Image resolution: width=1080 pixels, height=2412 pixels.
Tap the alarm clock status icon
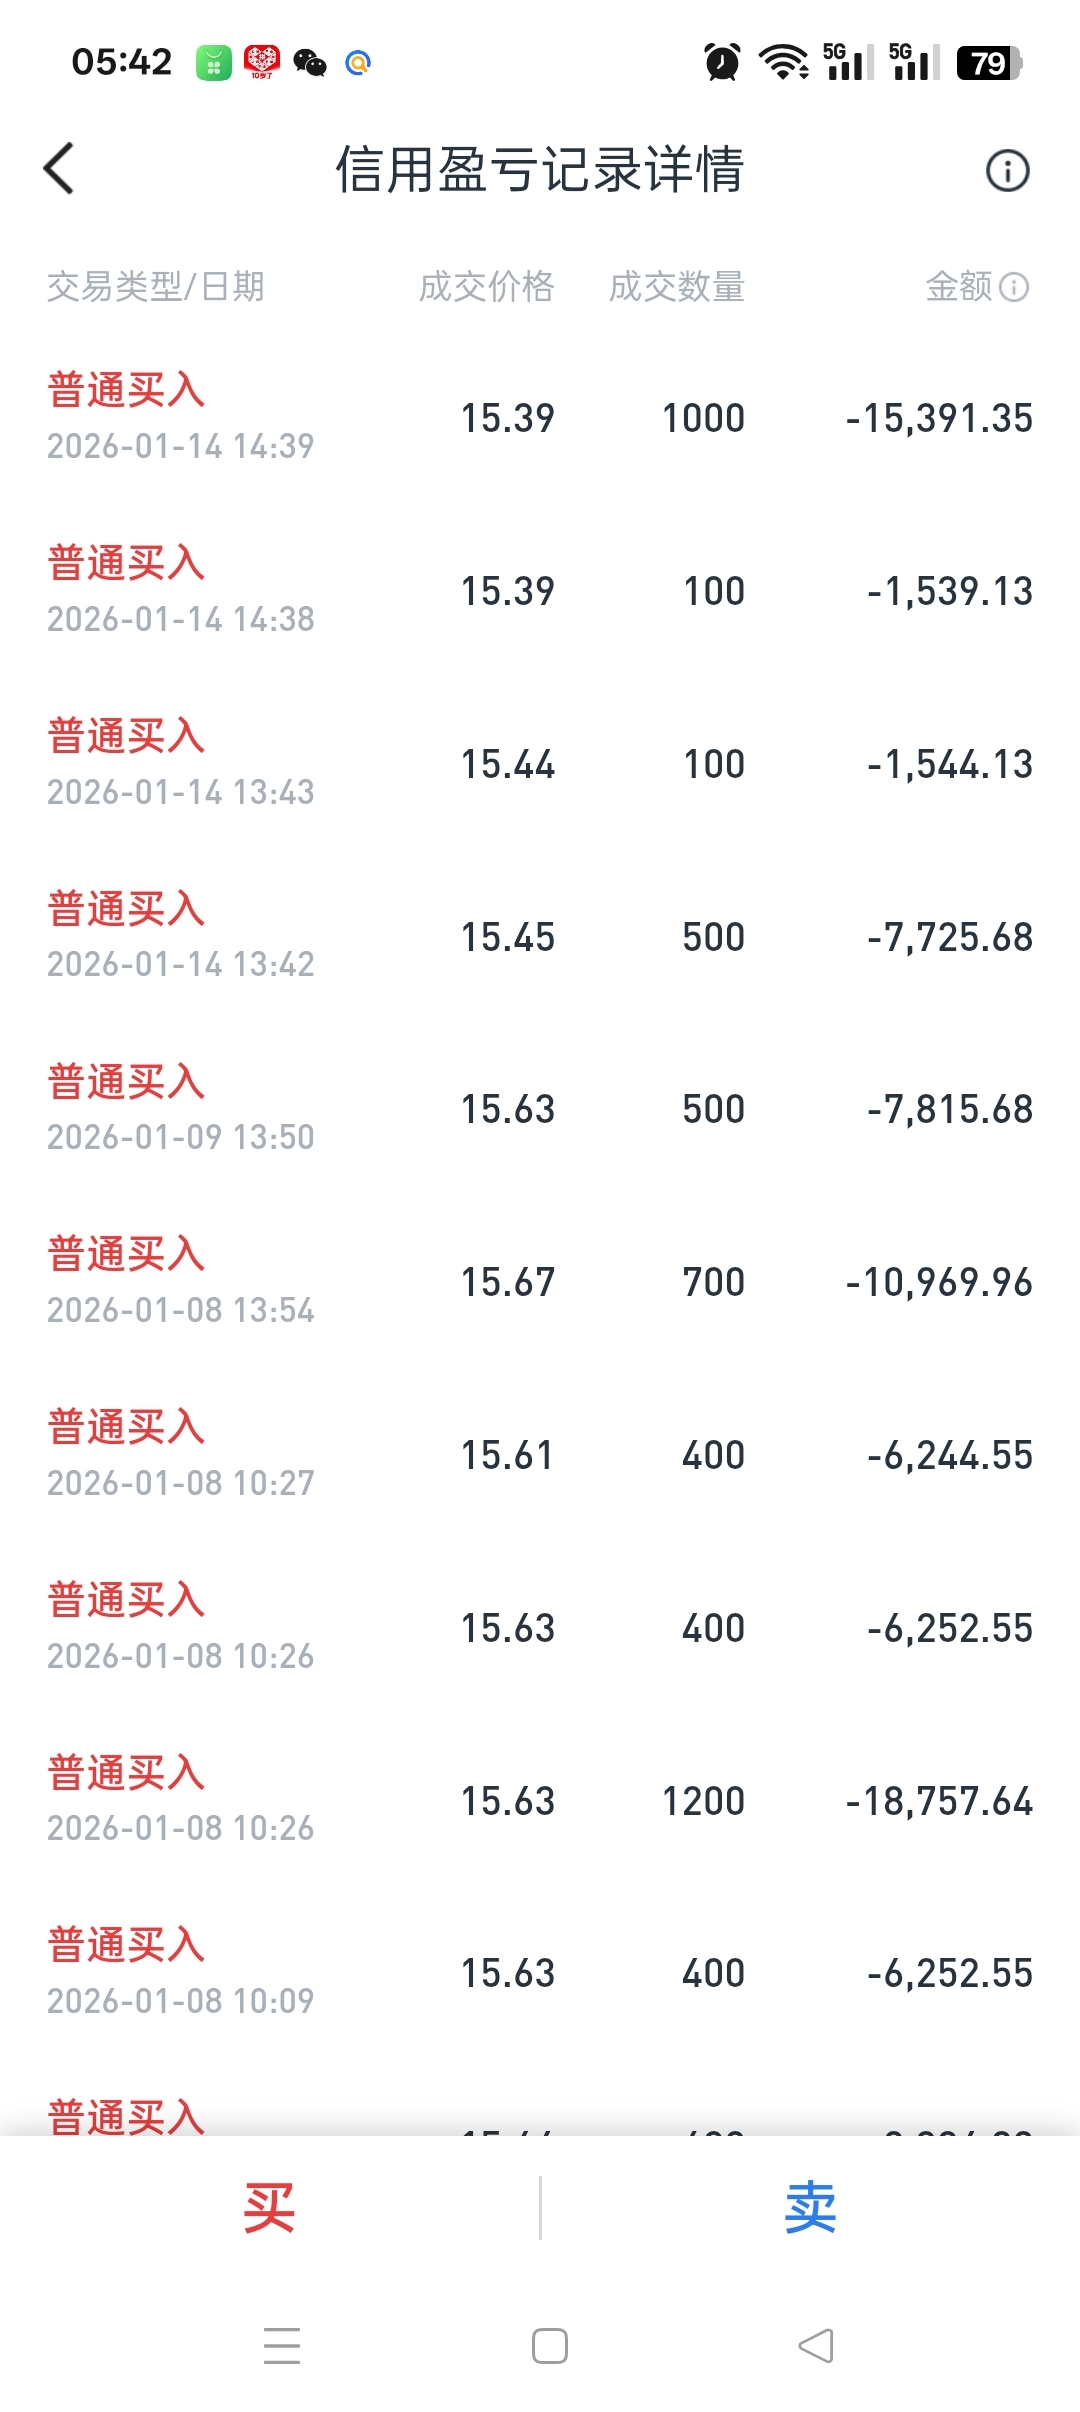point(722,62)
